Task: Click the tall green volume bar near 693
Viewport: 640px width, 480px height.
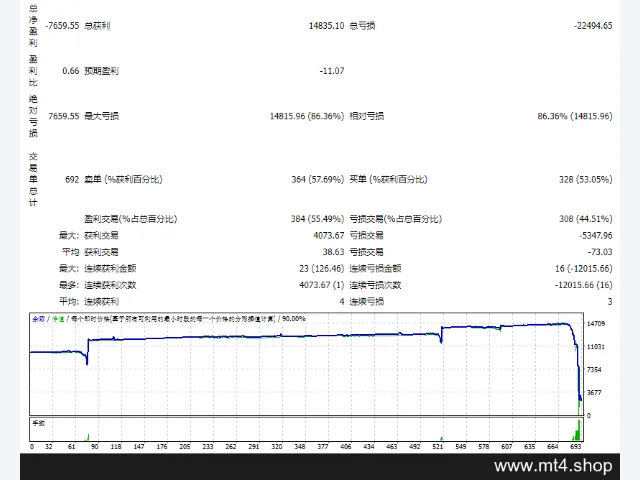Action: pyautogui.click(x=579, y=430)
